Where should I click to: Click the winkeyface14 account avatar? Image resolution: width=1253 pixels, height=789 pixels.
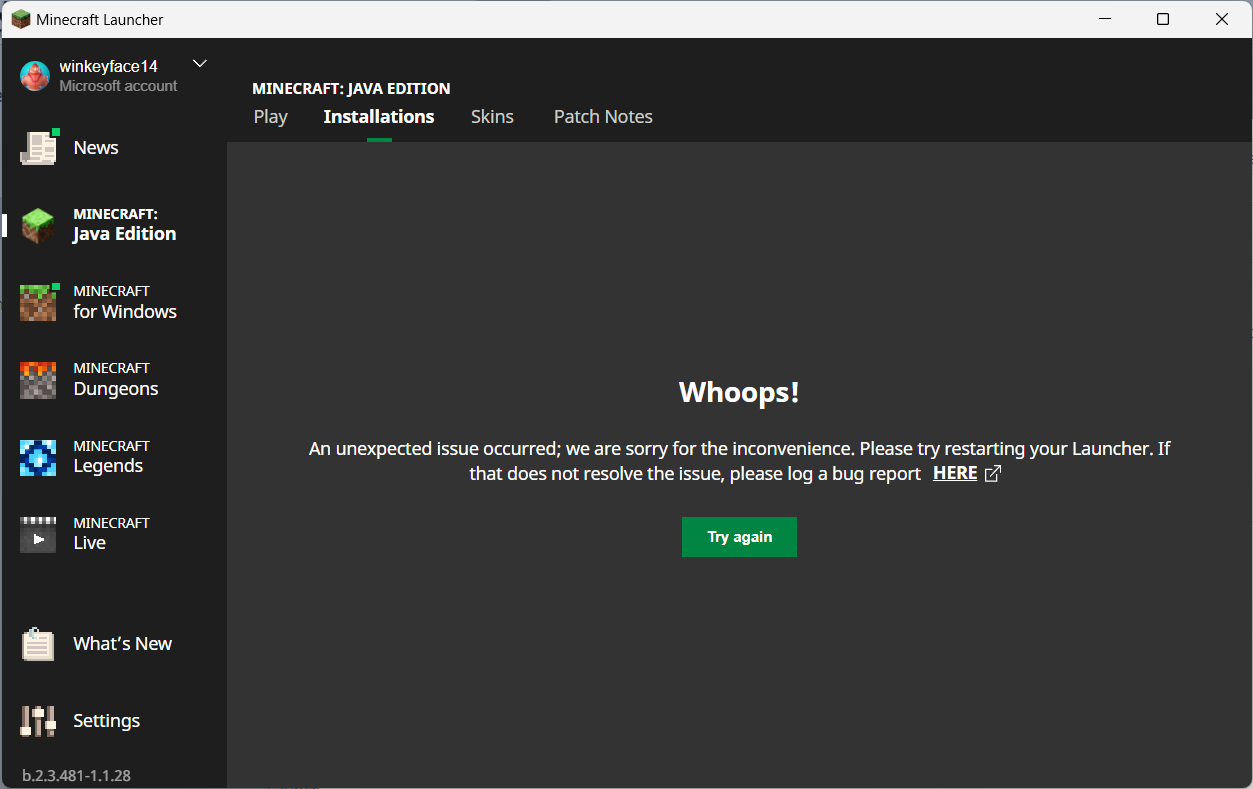[35, 76]
